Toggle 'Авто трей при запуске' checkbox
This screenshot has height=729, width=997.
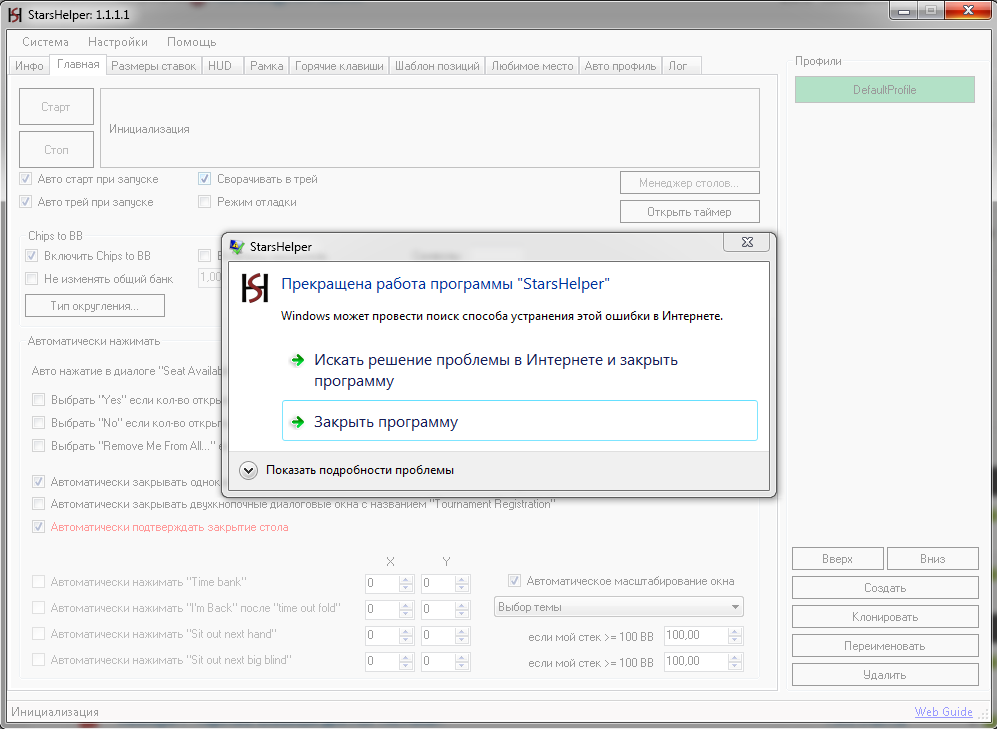point(25,202)
